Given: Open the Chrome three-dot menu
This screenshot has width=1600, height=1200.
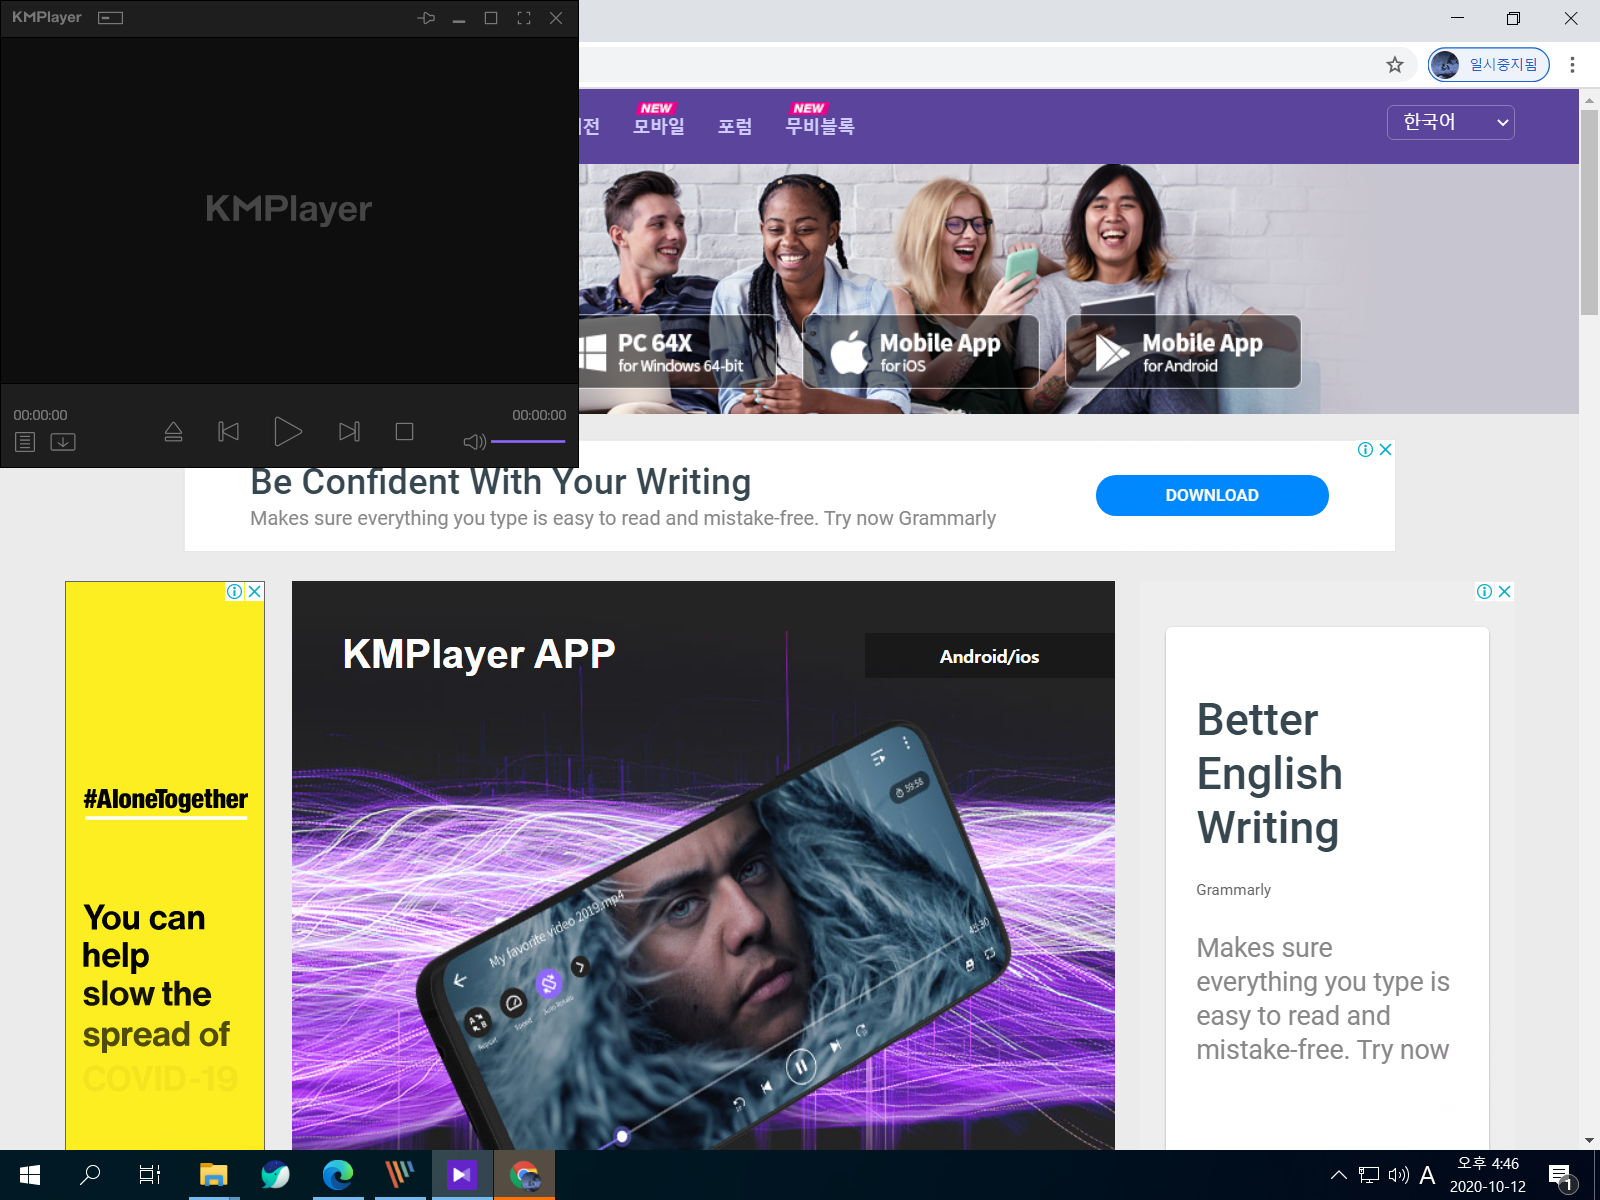Looking at the screenshot, I should coord(1572,65).
